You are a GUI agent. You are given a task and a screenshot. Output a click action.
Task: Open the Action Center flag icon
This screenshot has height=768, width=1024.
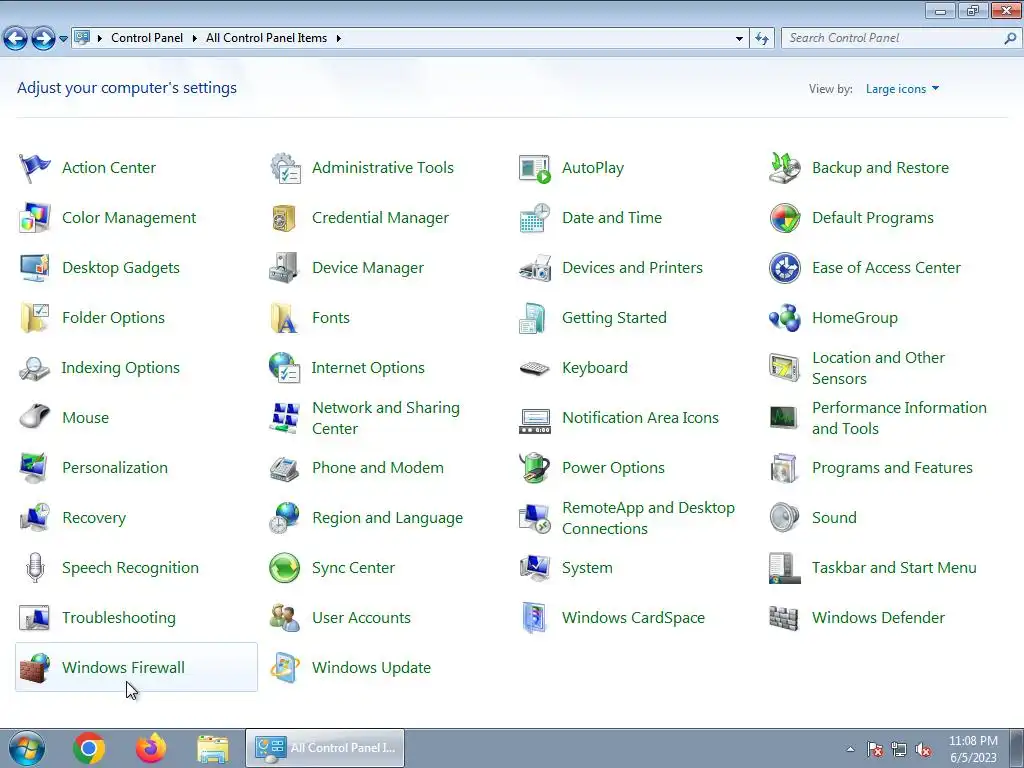pyautogui.click(x=35, y=168)
